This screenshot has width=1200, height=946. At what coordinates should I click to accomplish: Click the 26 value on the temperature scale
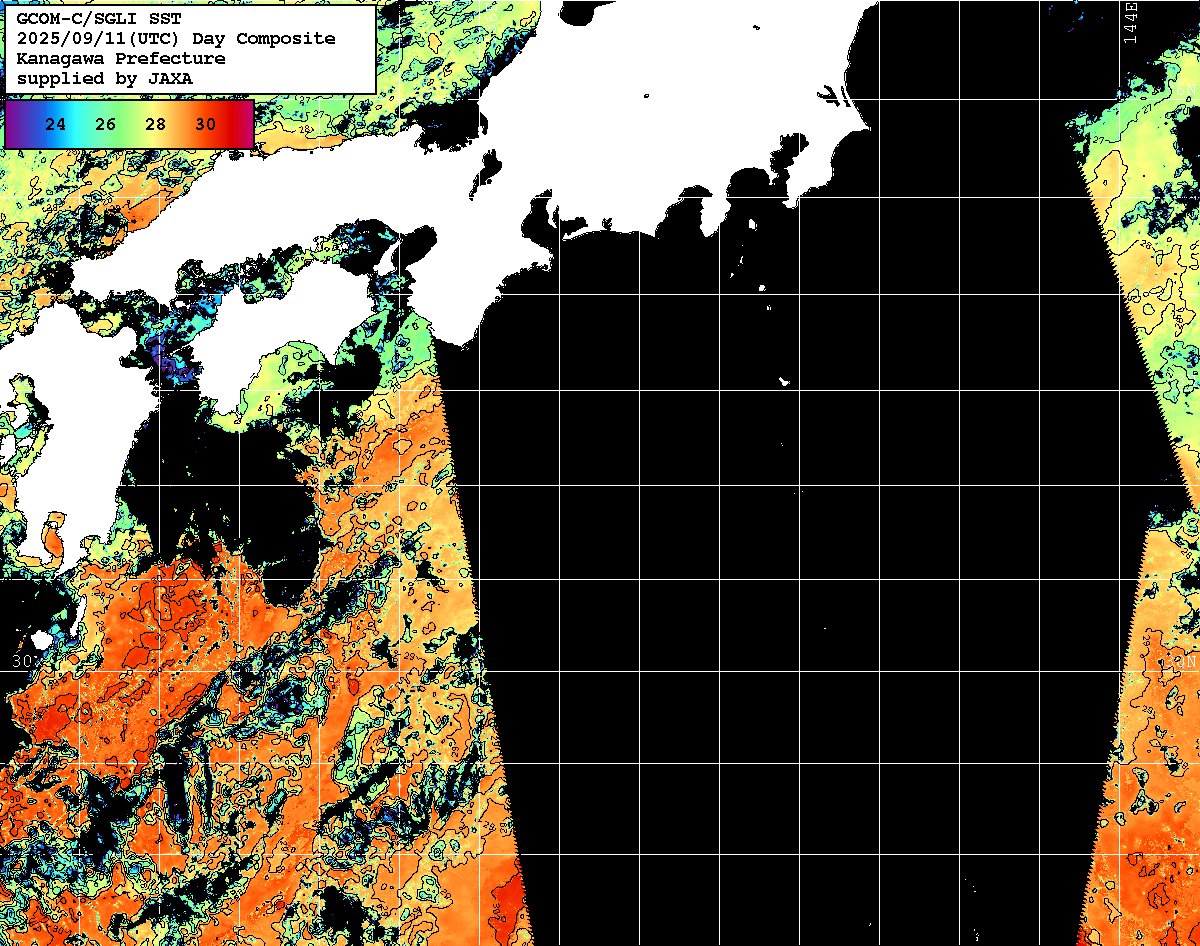[x=106, y=125]
